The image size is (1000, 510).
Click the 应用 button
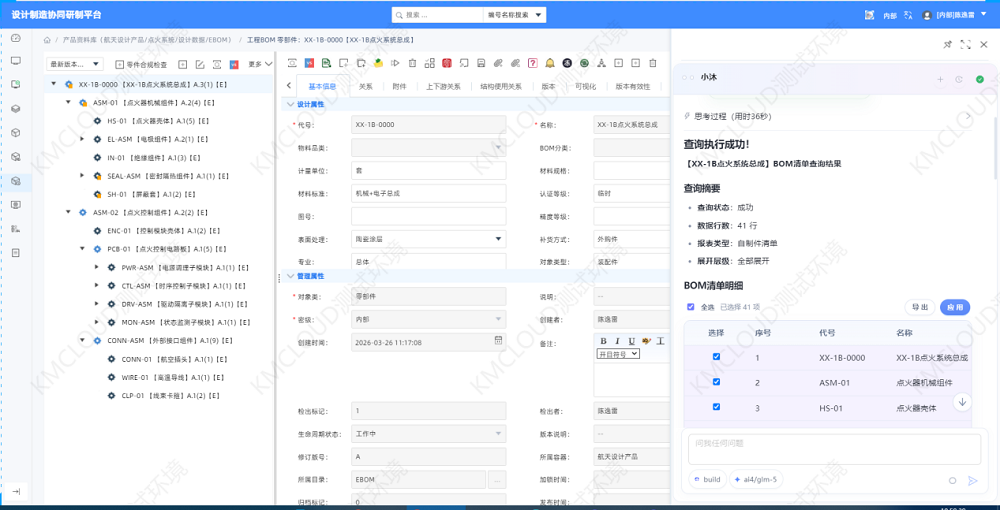pyautogui.click(x=955, y=307)
